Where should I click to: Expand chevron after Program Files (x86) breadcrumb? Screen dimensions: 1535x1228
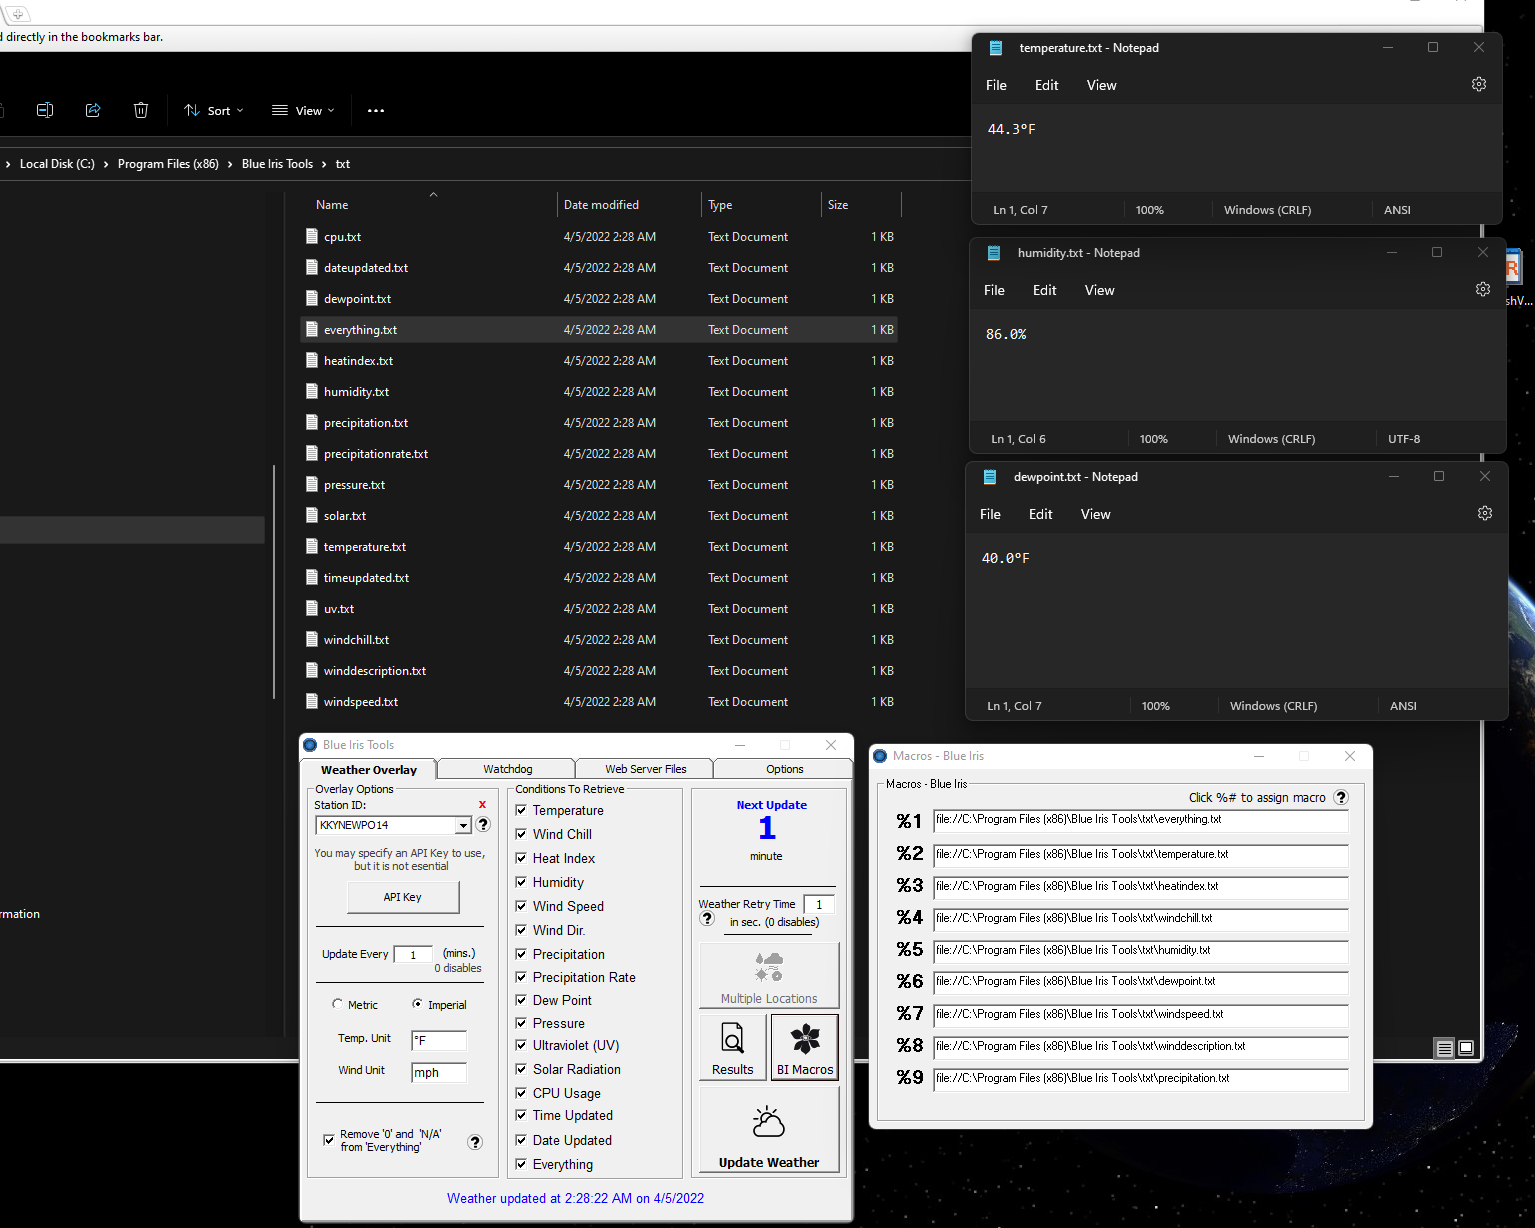click(x=230, y=164)
